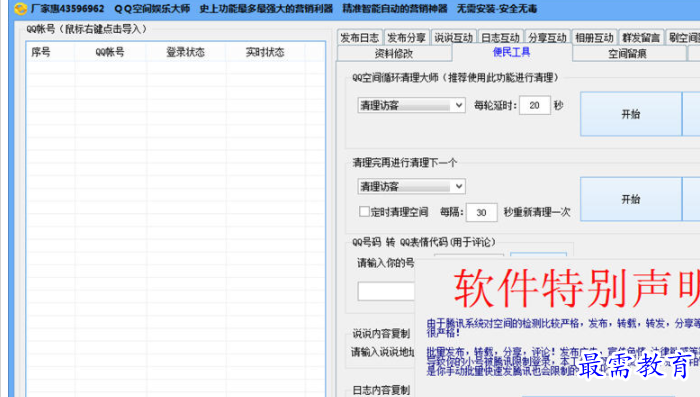Enable the 定时清理空间 checkbox
This screenshot has width=700, height=397.
click(x=364, y=212)
